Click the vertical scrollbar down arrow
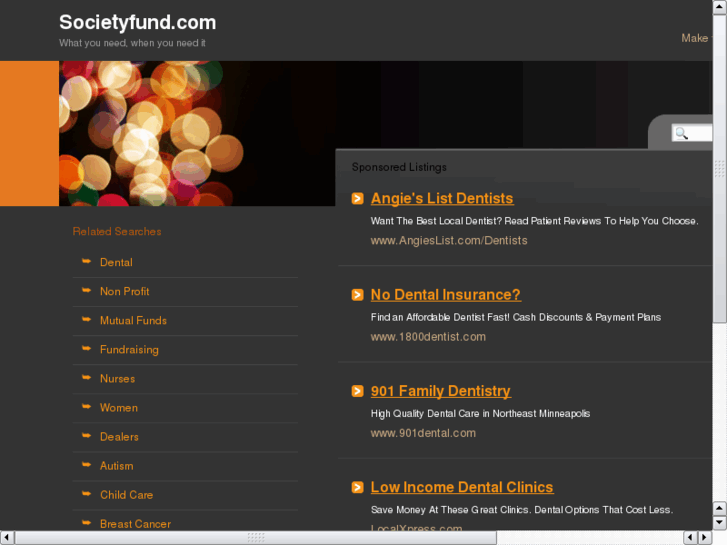Image resolution: width=727 pixels, height=545 pixels. [x=720, y=523]
